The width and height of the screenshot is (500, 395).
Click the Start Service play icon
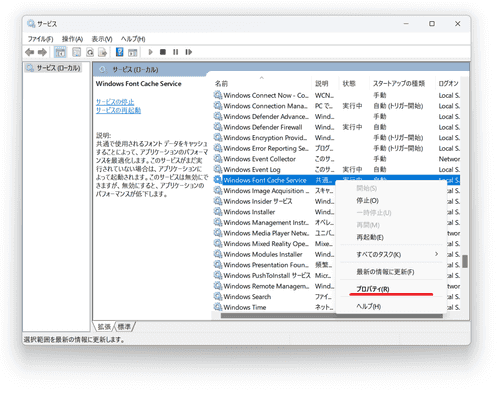pyautogui.click(x=150, y=52)
